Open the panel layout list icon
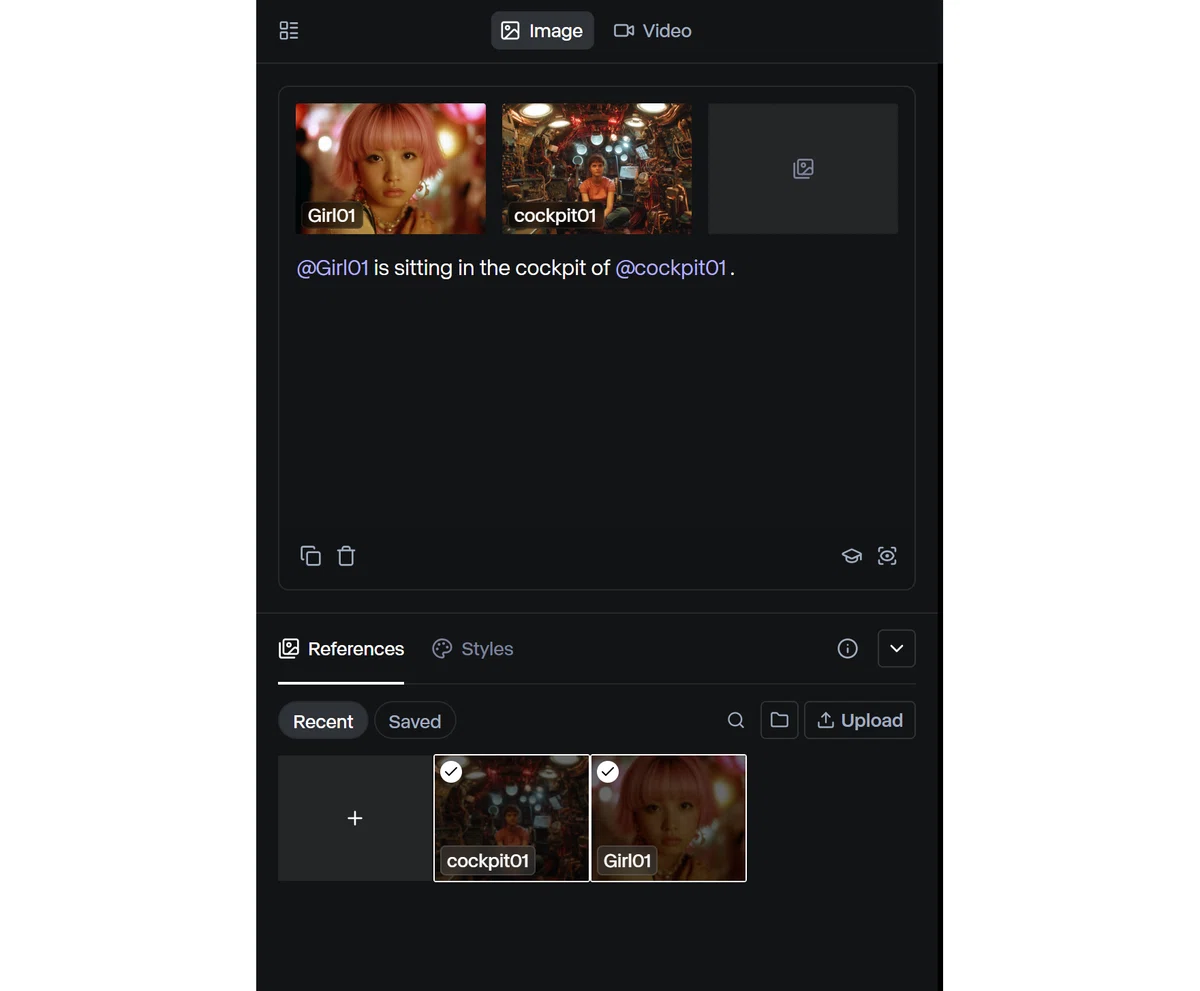Image resolution: width=1200 pixels, height=991 pixels. (289, 31)
